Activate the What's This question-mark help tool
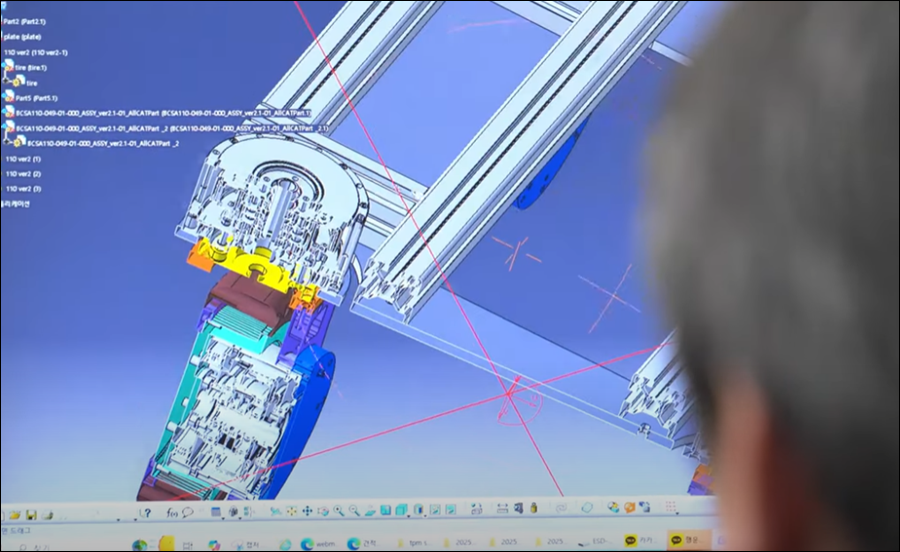Screen dimensions: 900x552 146,513
